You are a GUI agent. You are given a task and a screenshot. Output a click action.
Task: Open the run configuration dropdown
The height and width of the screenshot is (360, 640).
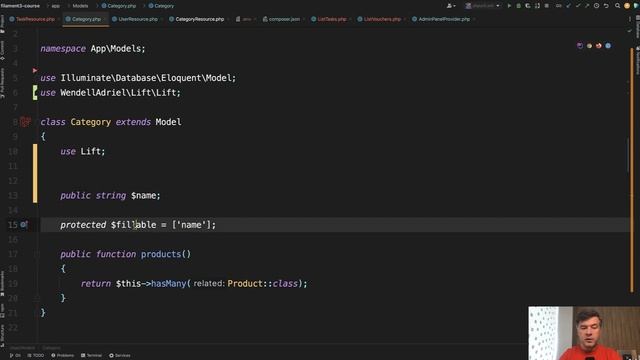(x=482, y=6)
